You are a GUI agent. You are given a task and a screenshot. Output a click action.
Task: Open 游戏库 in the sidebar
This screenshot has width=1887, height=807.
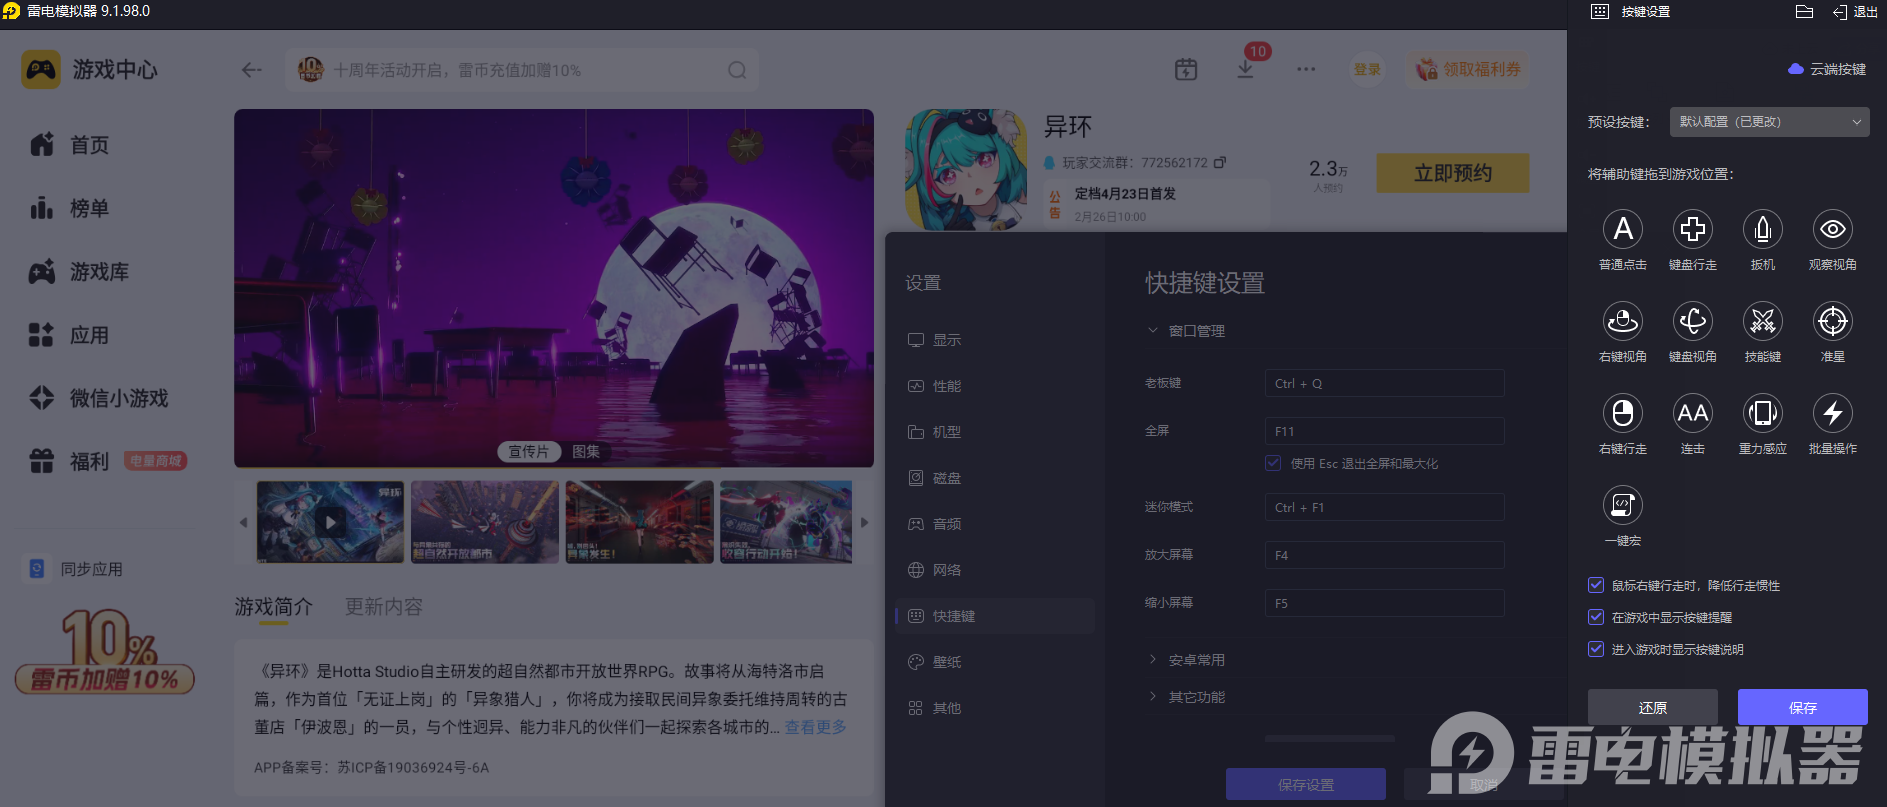[79, 272]
